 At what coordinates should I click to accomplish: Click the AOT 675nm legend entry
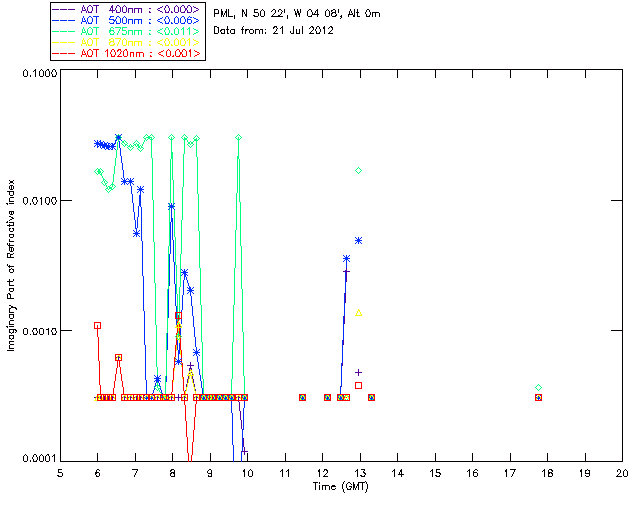coord(127,31)
